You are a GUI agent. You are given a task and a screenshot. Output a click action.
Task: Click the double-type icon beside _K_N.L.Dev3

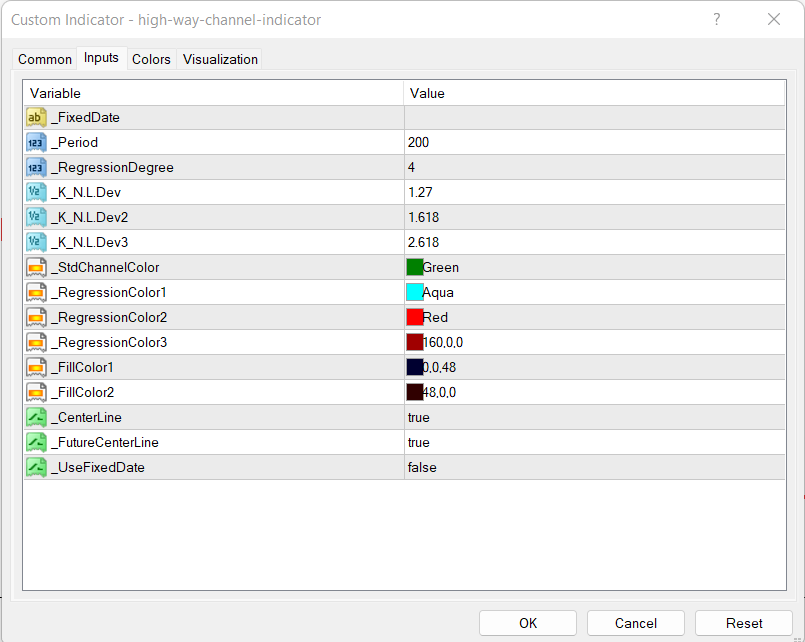(x=36, y=243)
